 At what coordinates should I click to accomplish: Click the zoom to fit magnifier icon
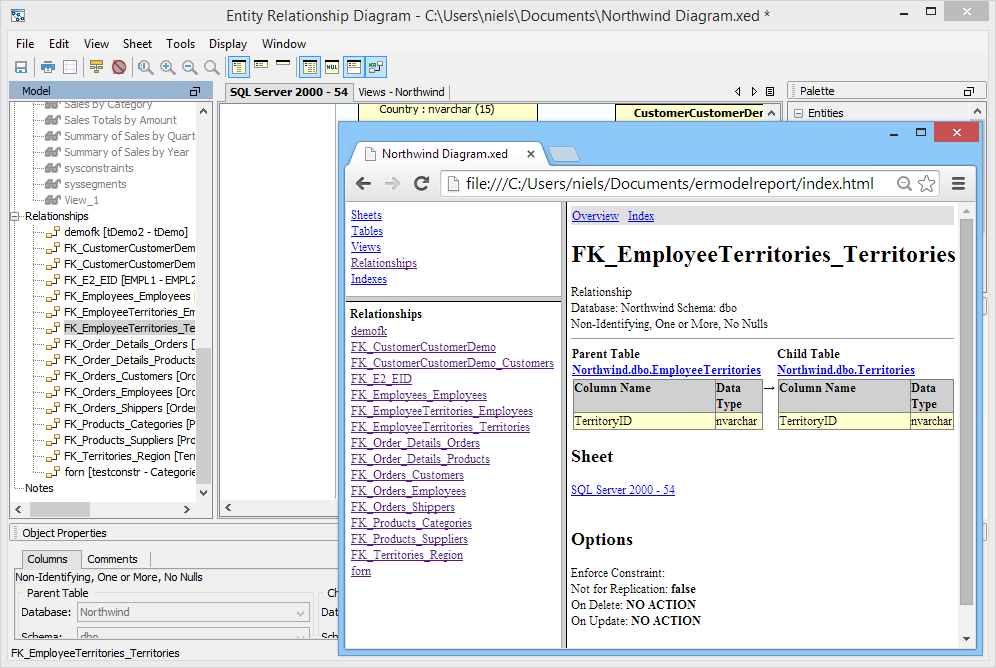click(145, 67)
